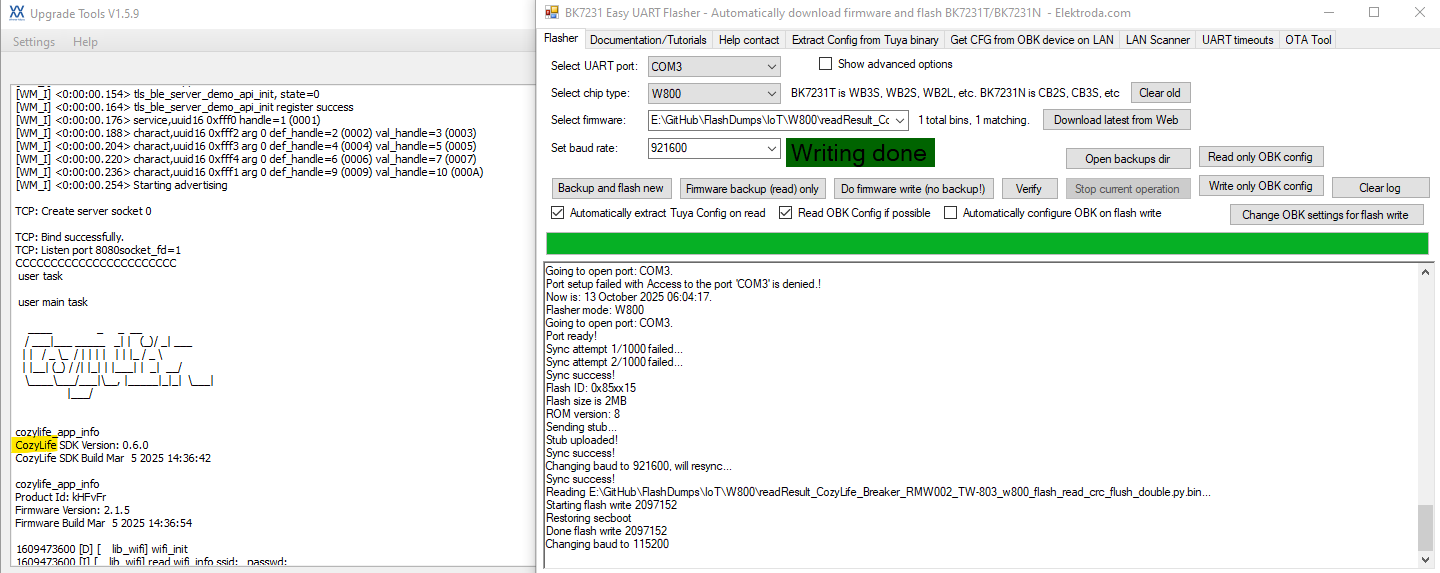Open the UART timeouts tab

(x=1238, y=40)
